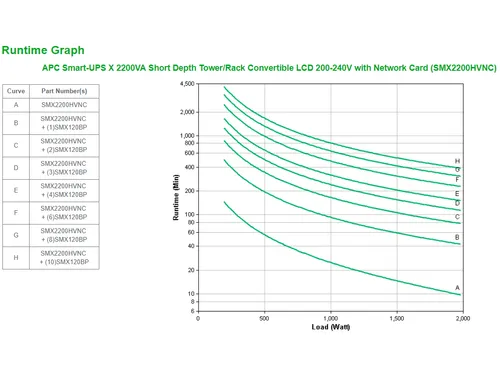
Task: Click the 2,000 label on the runtime axis
Action: [x=187, y=112]
